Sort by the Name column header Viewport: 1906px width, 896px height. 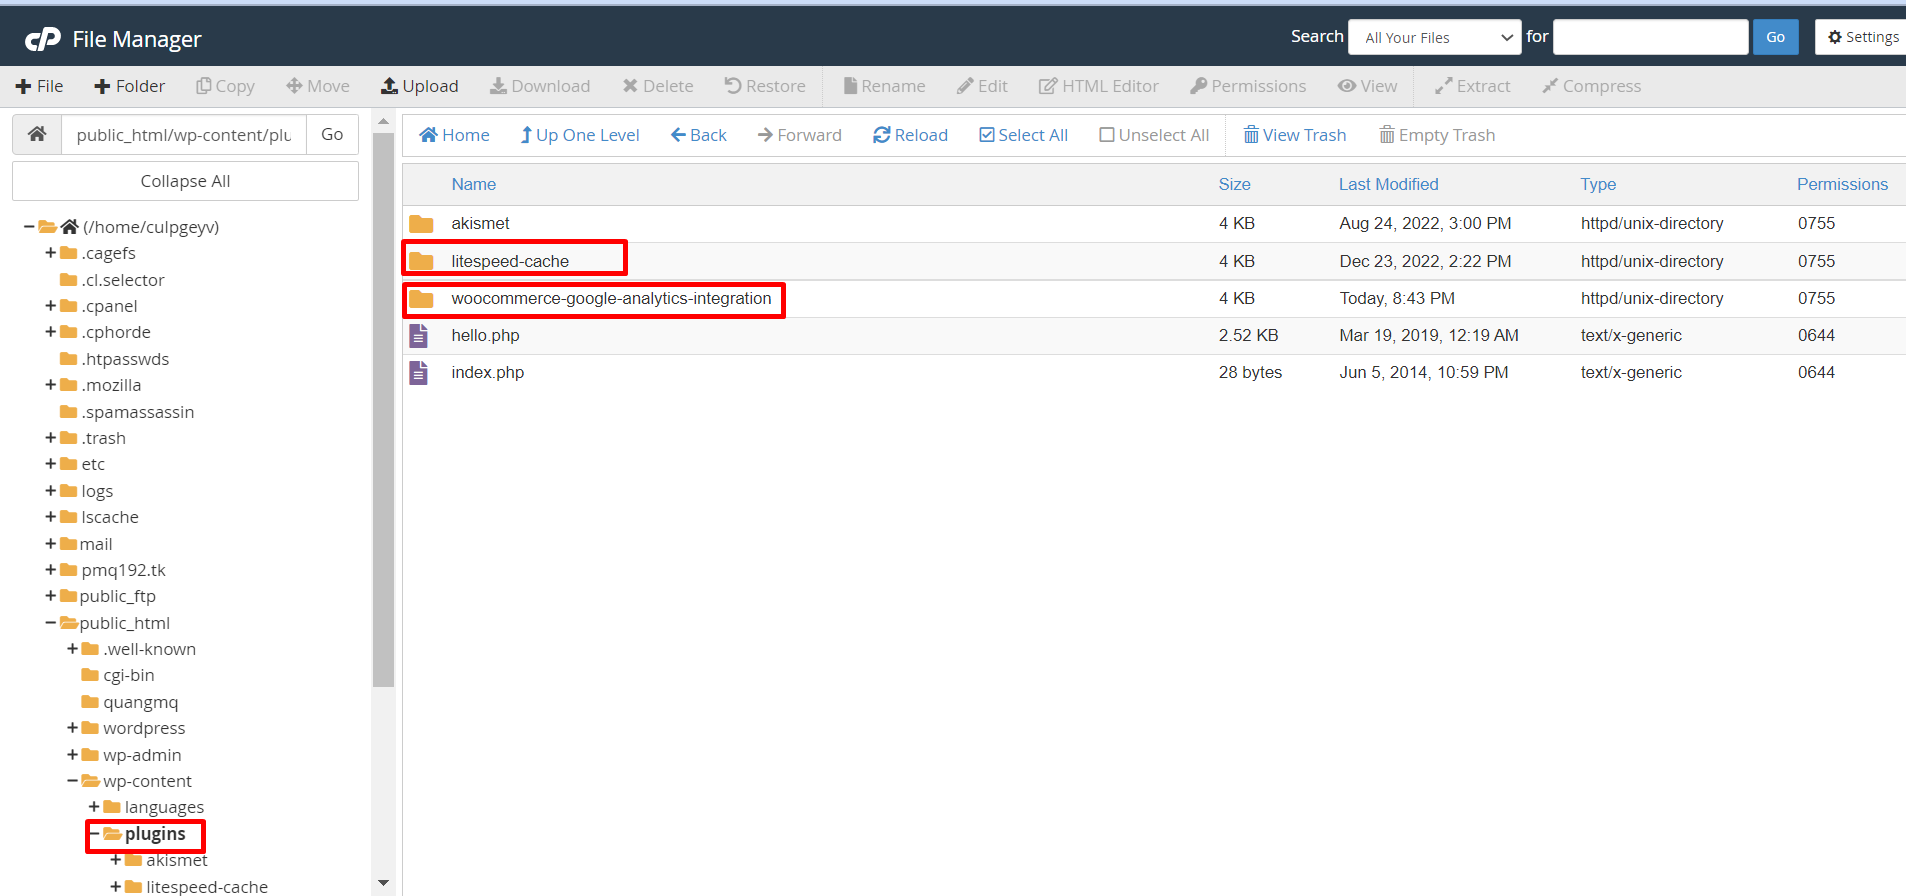tap(473, 184)
